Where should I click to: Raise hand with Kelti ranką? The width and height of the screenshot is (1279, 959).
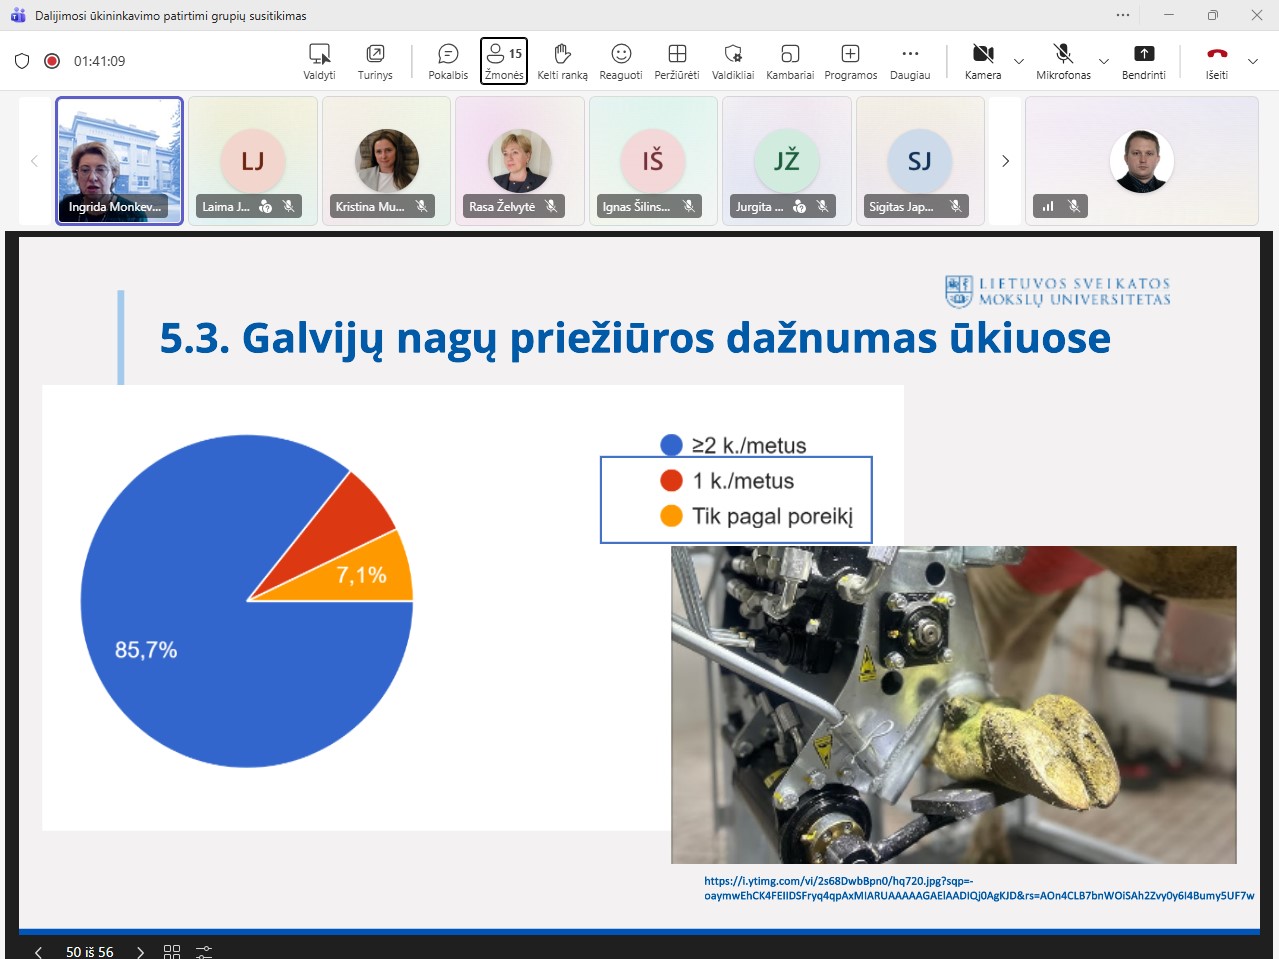pos(562,61)
